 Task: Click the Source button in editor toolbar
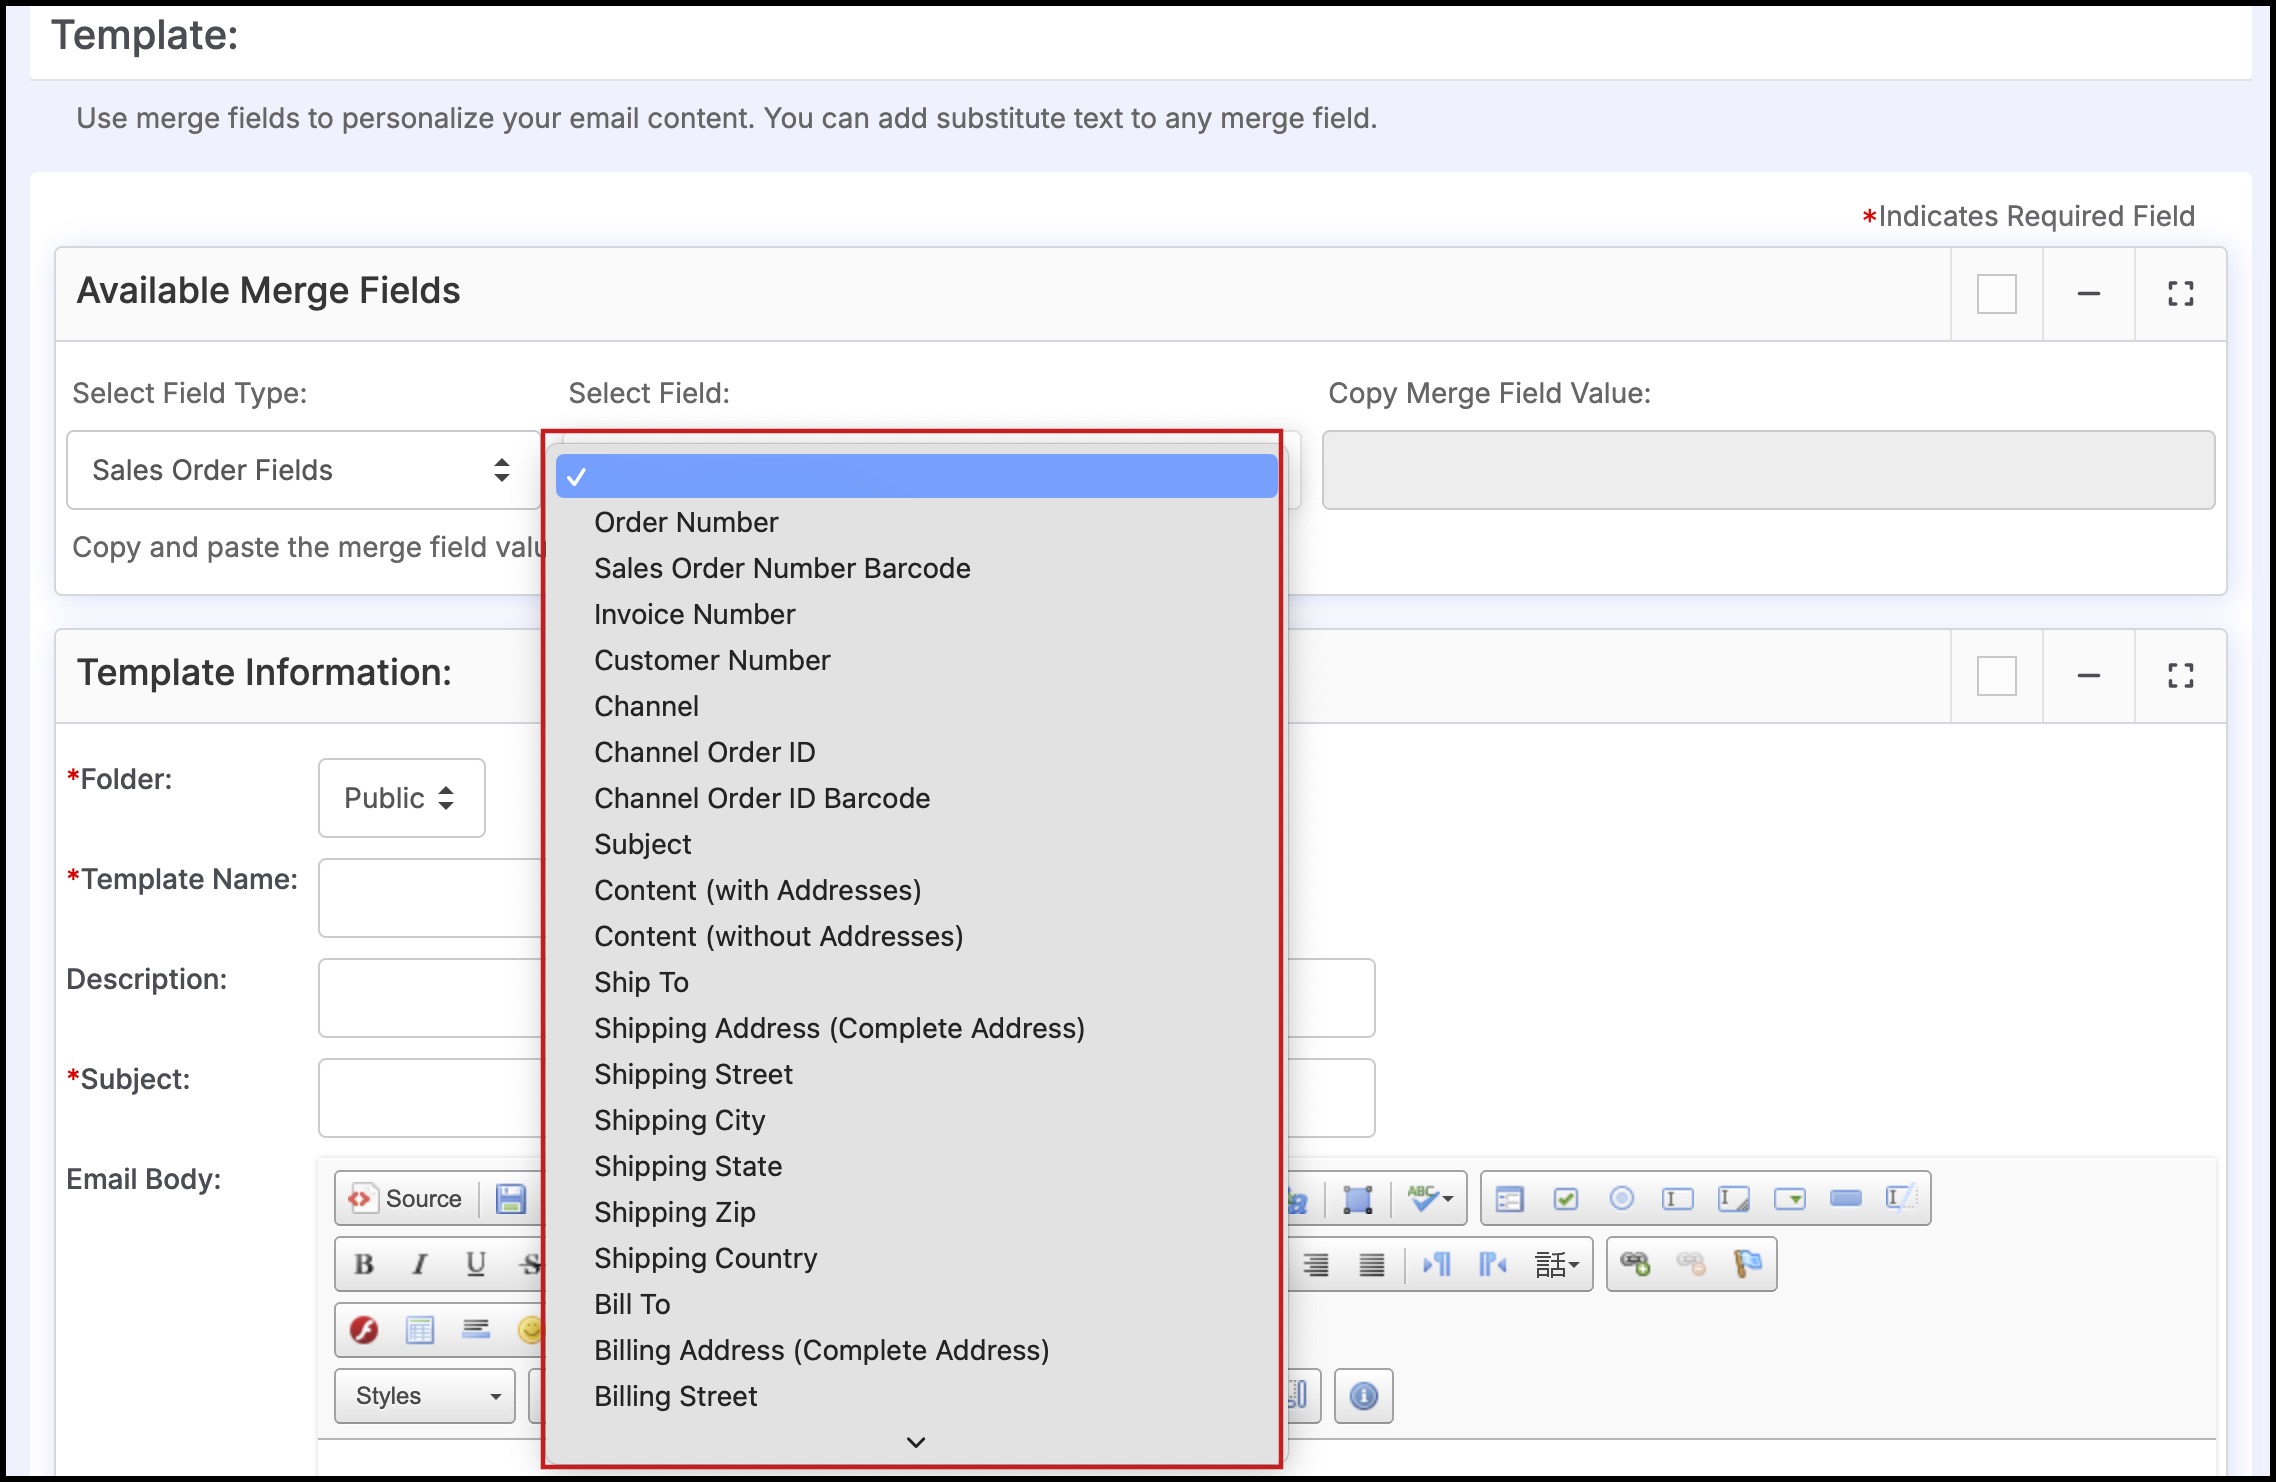pyautogui.click(x=406, y=1198)
